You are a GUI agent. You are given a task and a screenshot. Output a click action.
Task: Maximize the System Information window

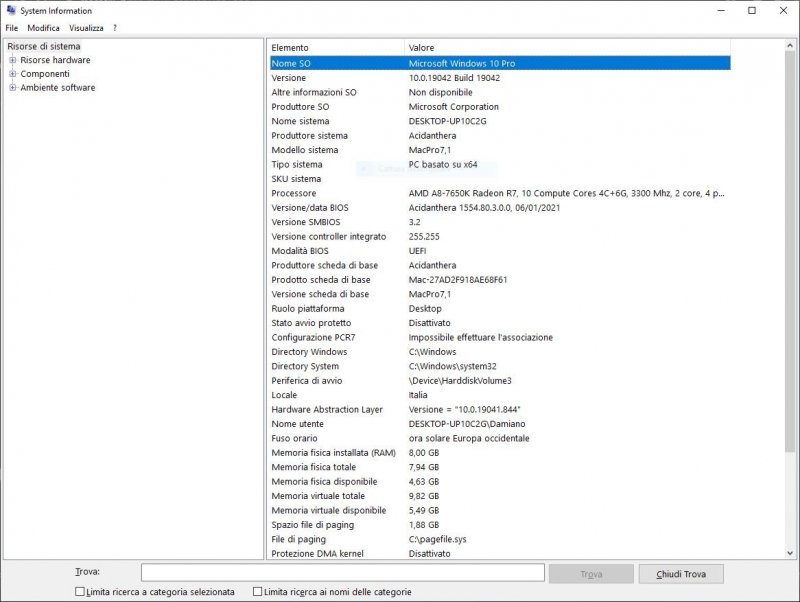coord(752,10)
